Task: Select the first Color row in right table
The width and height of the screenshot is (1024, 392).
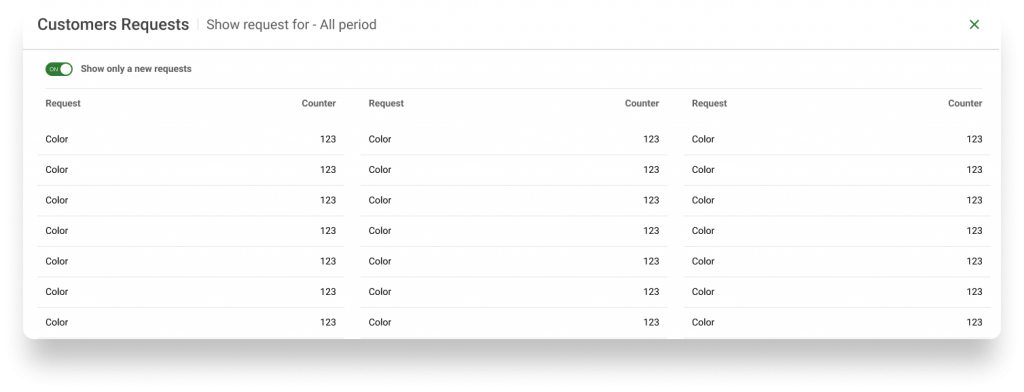Action: click(x=837, y=139)
